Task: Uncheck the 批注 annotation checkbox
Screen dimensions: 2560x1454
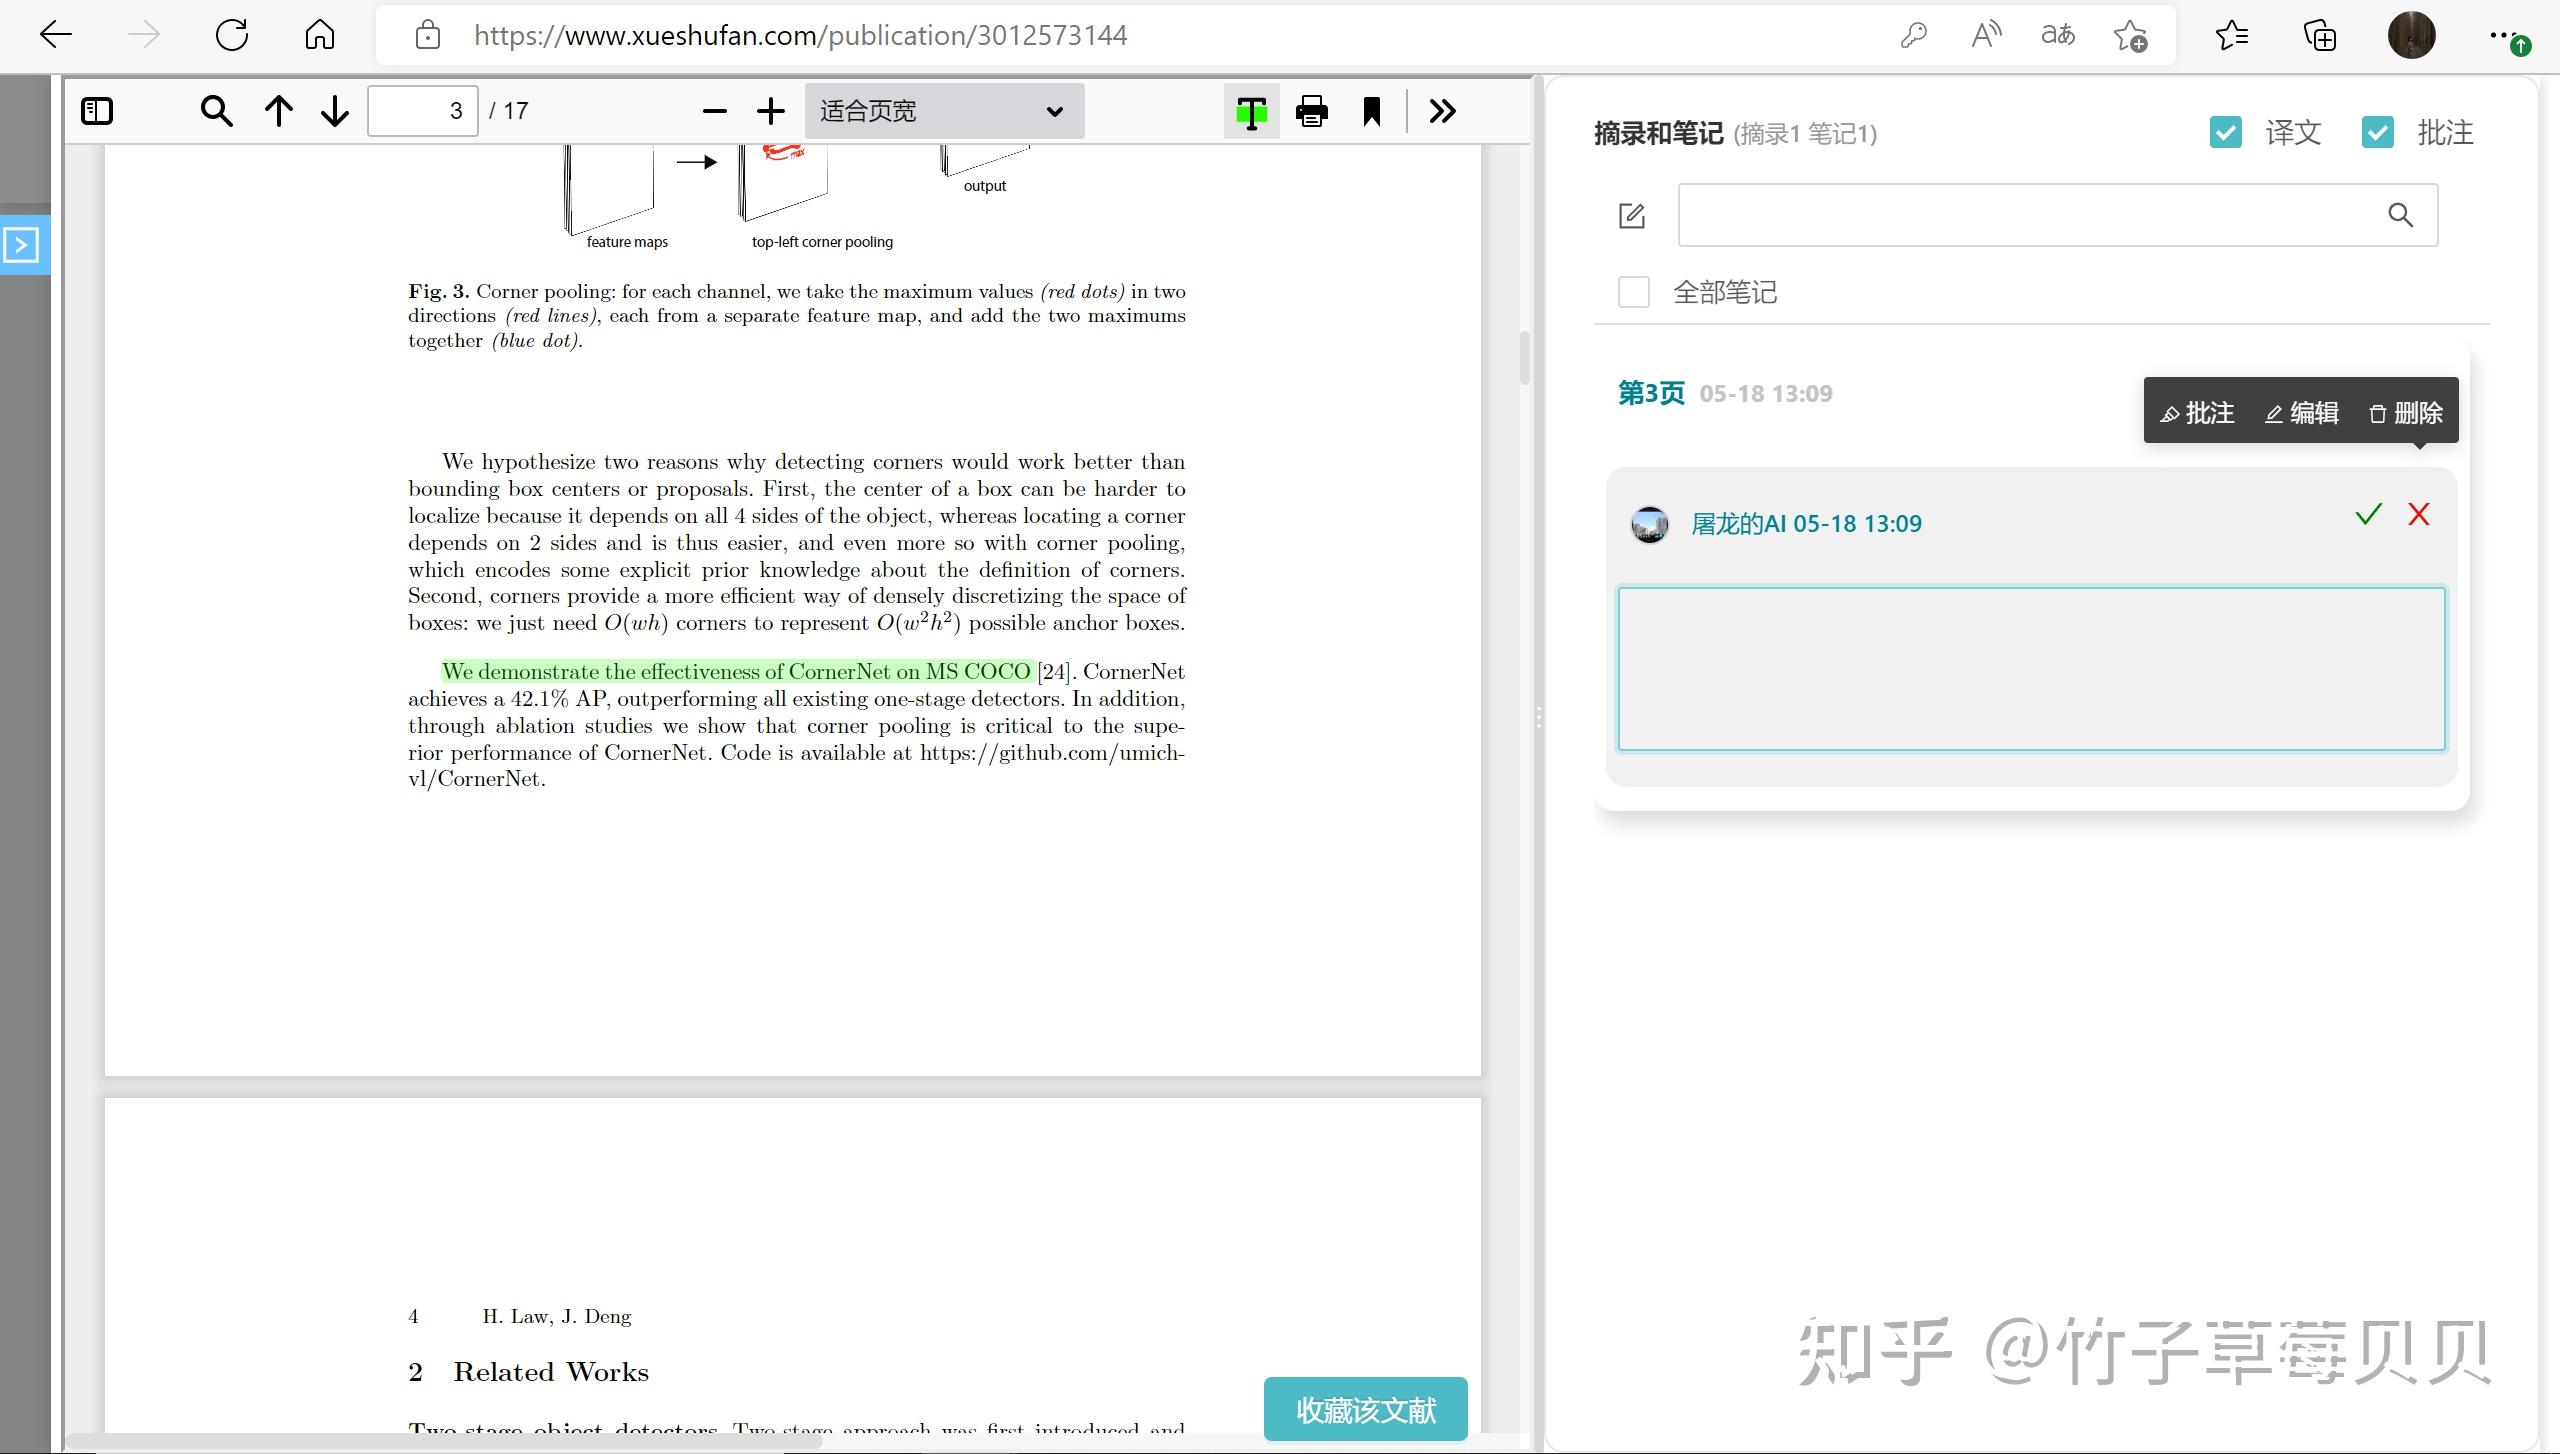Action: (2378, 131)
